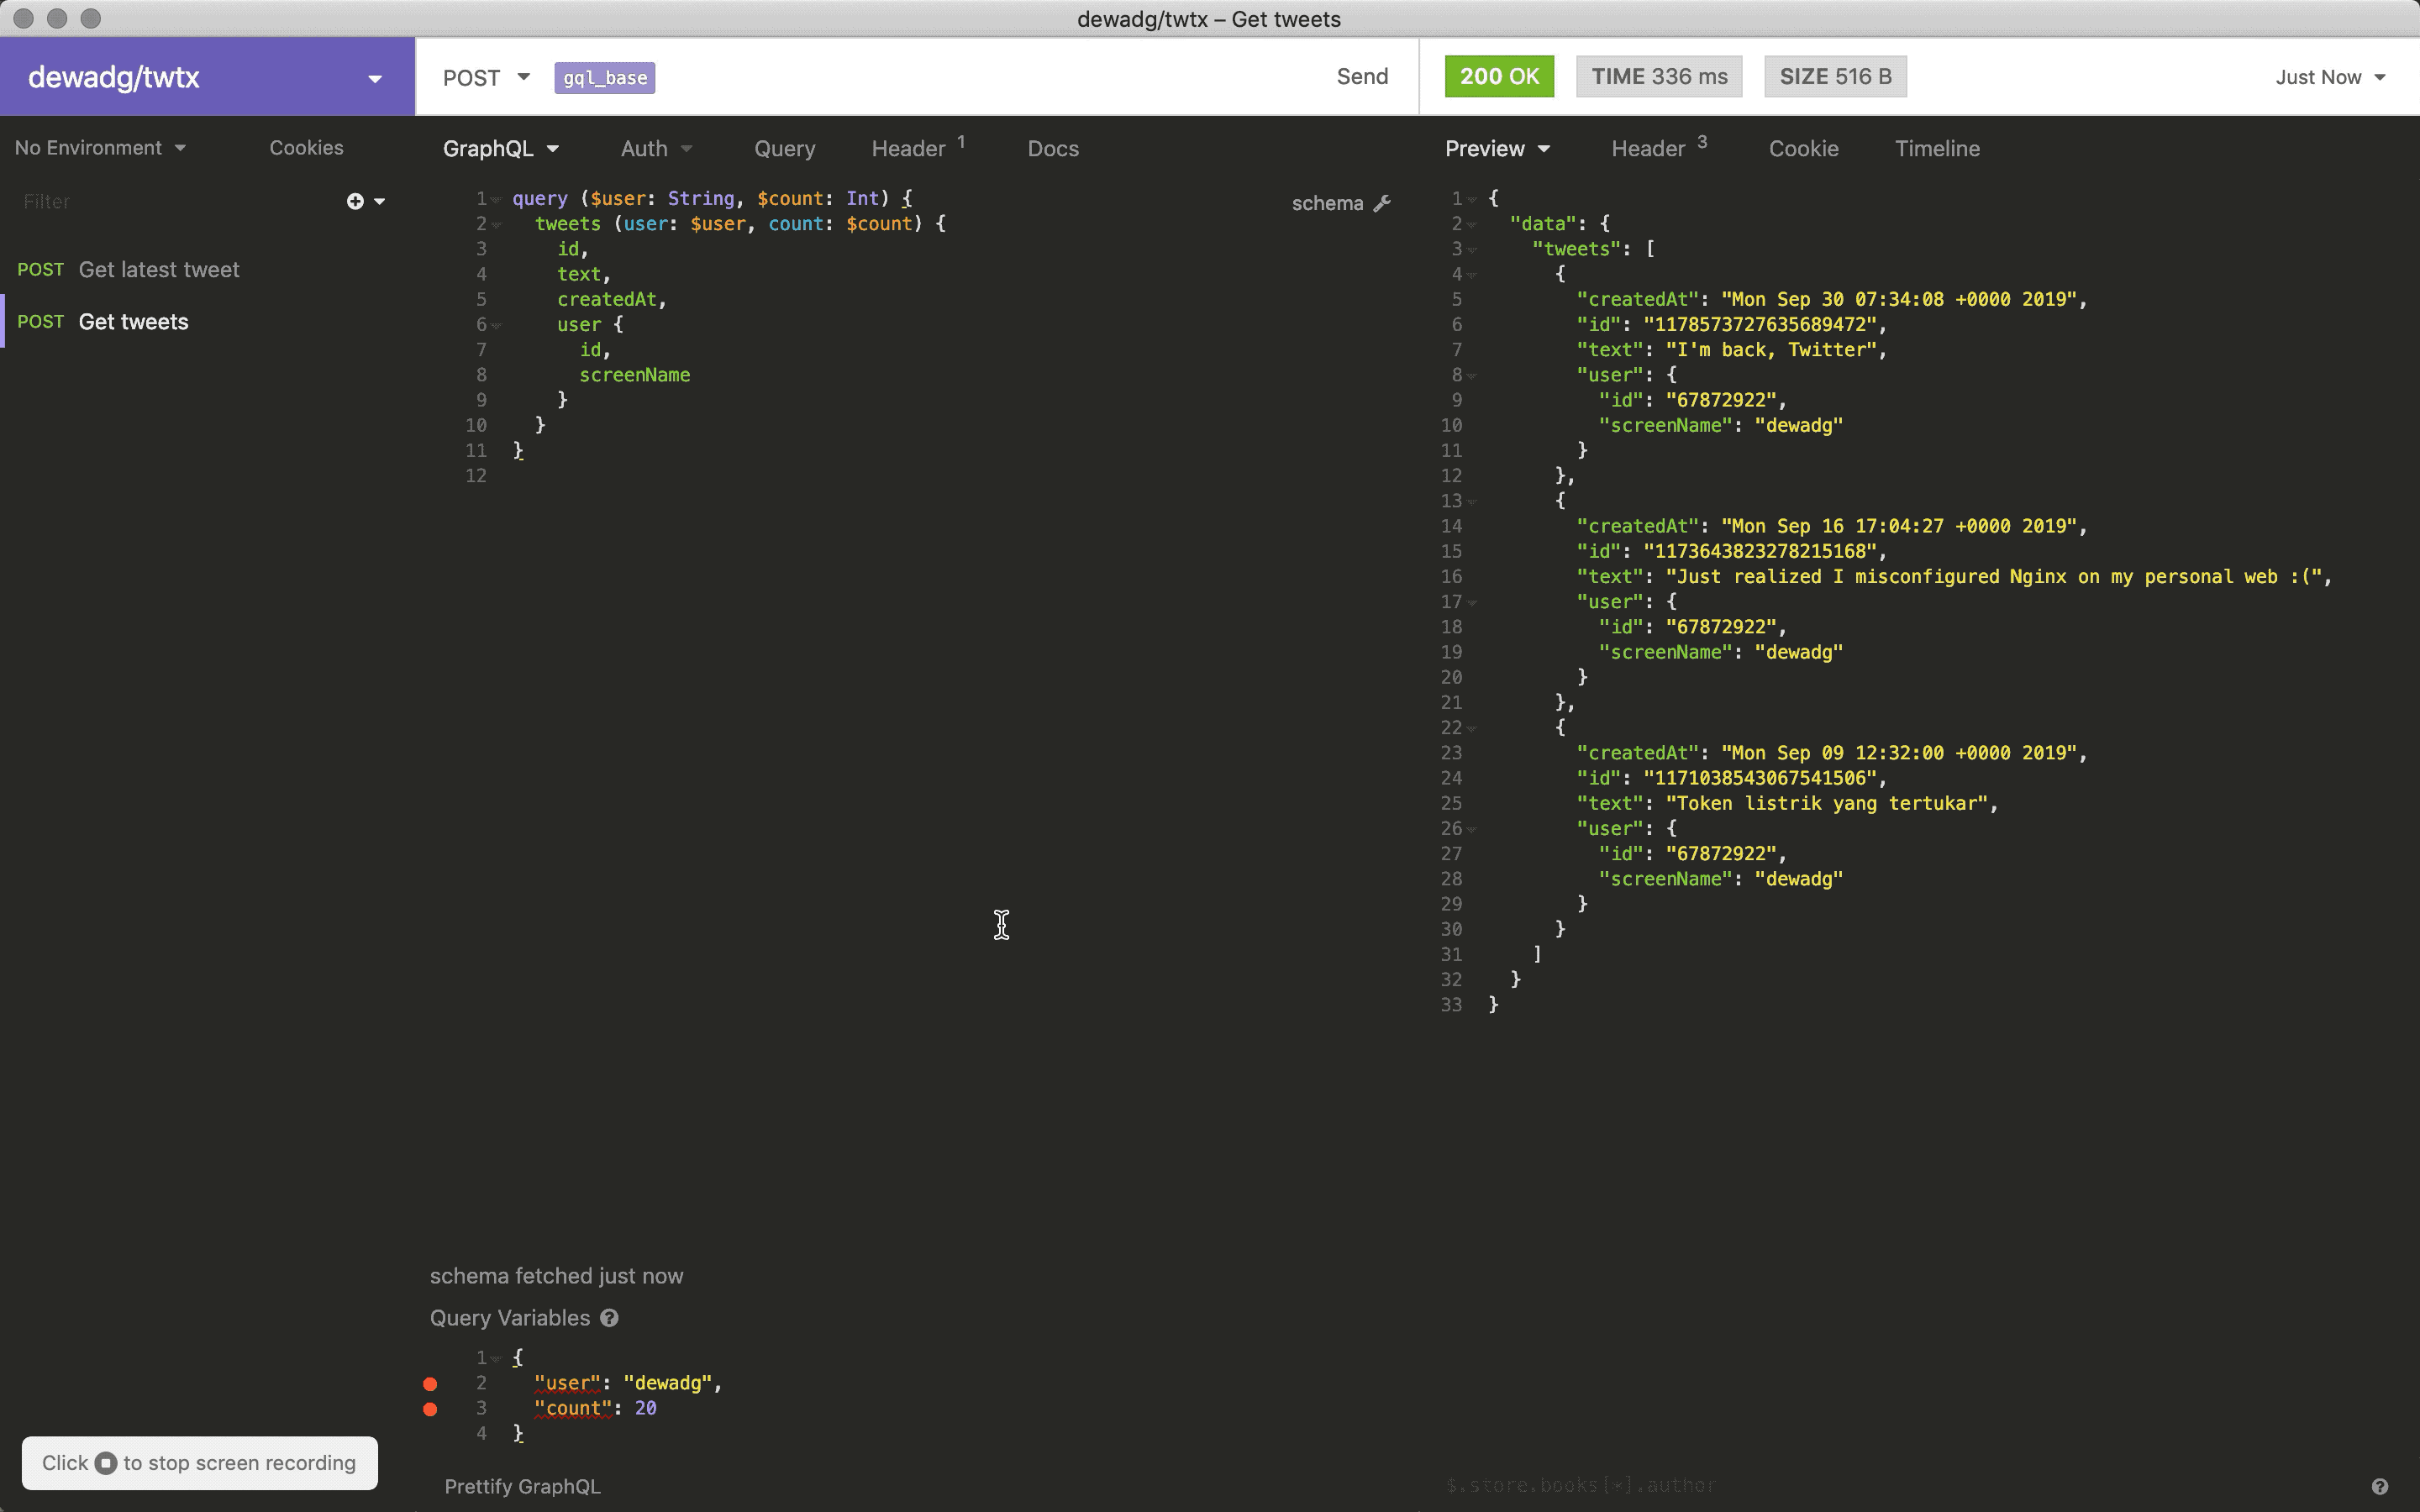This screenshot has height=1512, width=2420.
Task: Switch to the Timeline tab
Action: (1936, 148)
